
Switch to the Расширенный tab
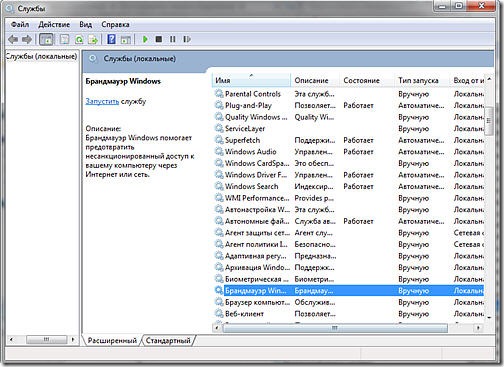click(x=112, y=340)
